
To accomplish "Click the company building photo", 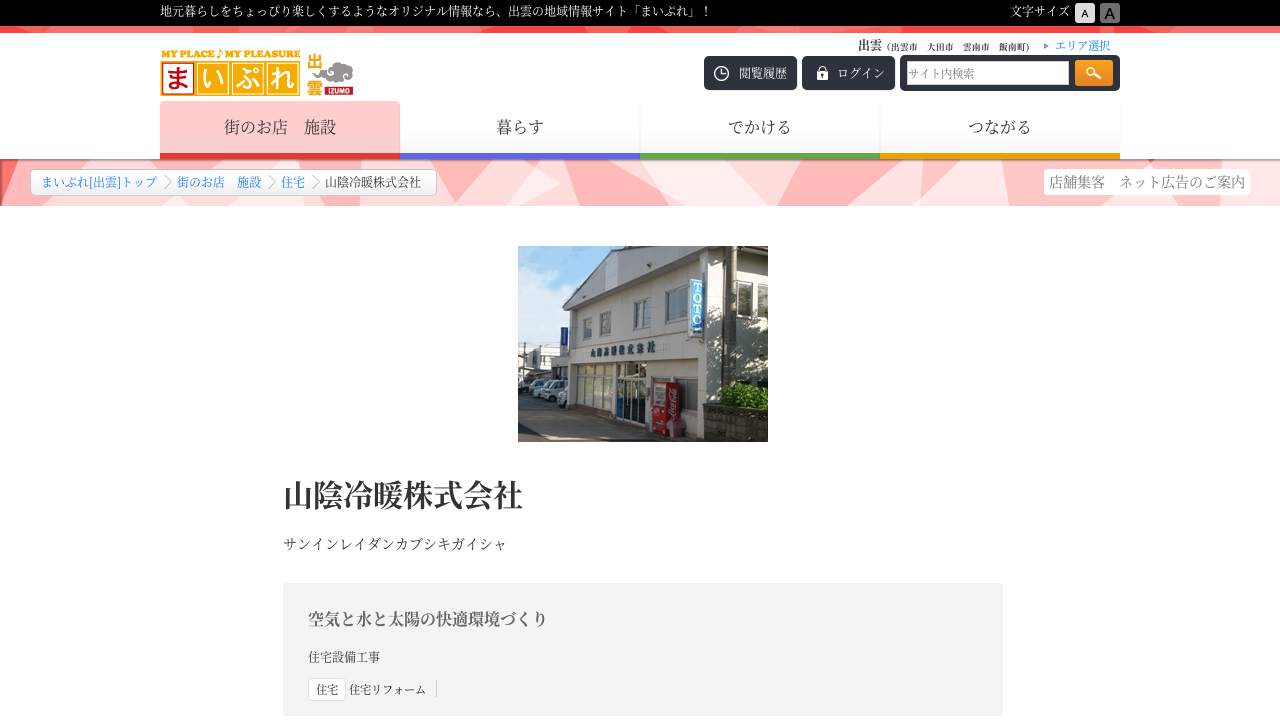I will pos(643,344).
